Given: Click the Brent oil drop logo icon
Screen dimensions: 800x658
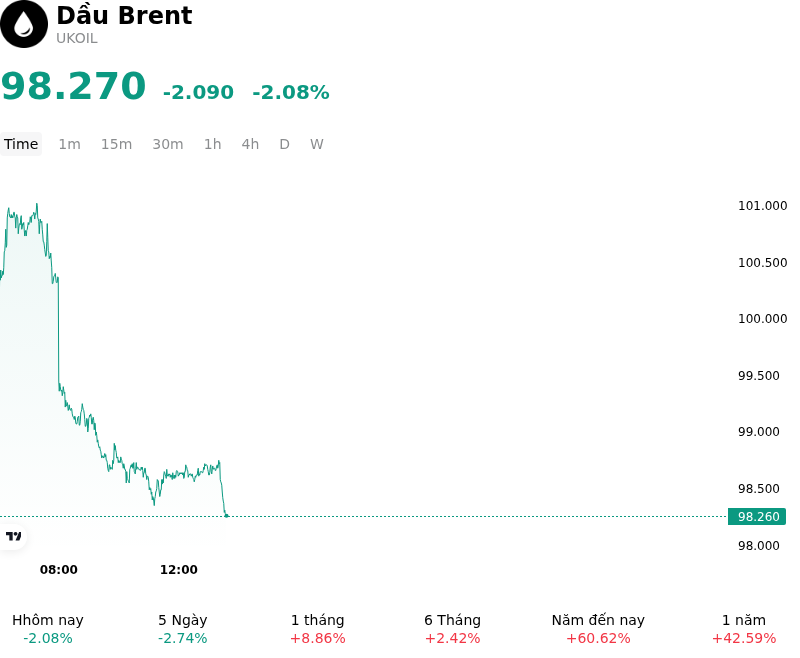Looking at the screenshot, I should click(x=24, y=24).
